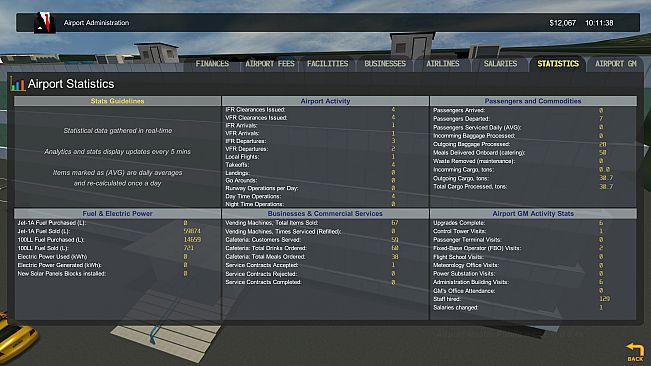
Task: Click the Salaries changed label
Action: click(455, 307)
